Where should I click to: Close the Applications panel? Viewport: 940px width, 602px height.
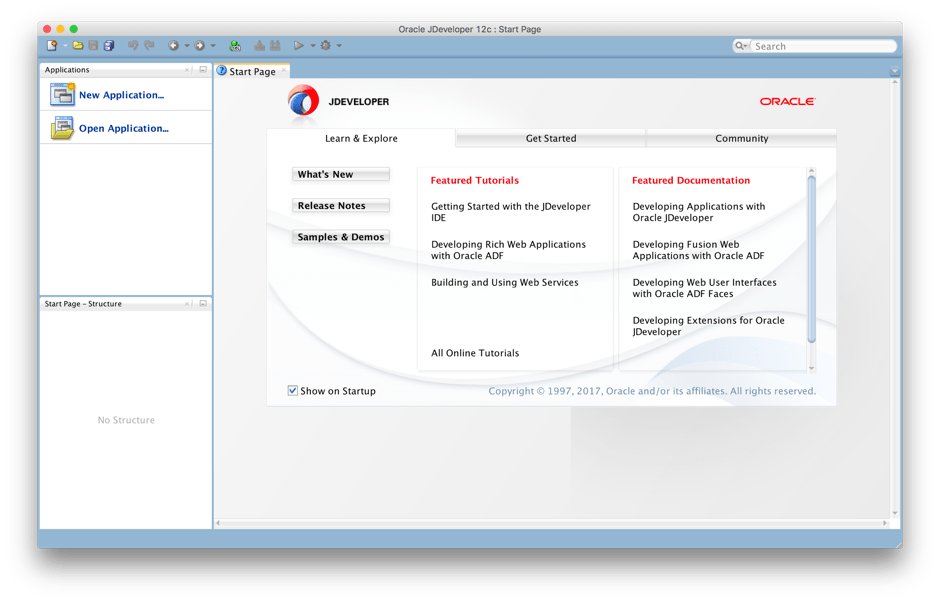tap(187, 70)
